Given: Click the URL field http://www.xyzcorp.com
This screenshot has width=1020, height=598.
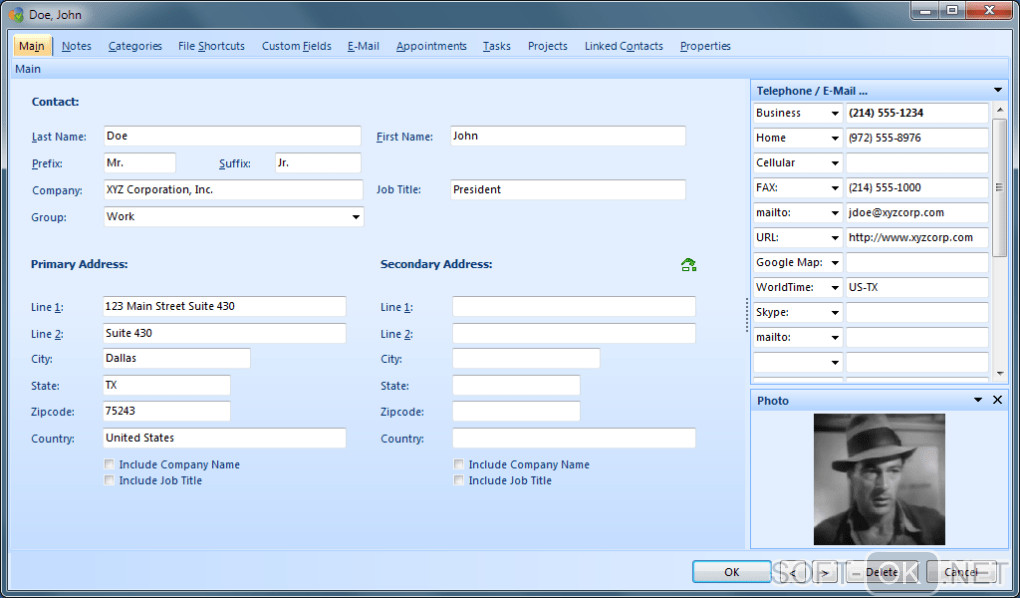Looking at the screenshot, I should point(917,238).
